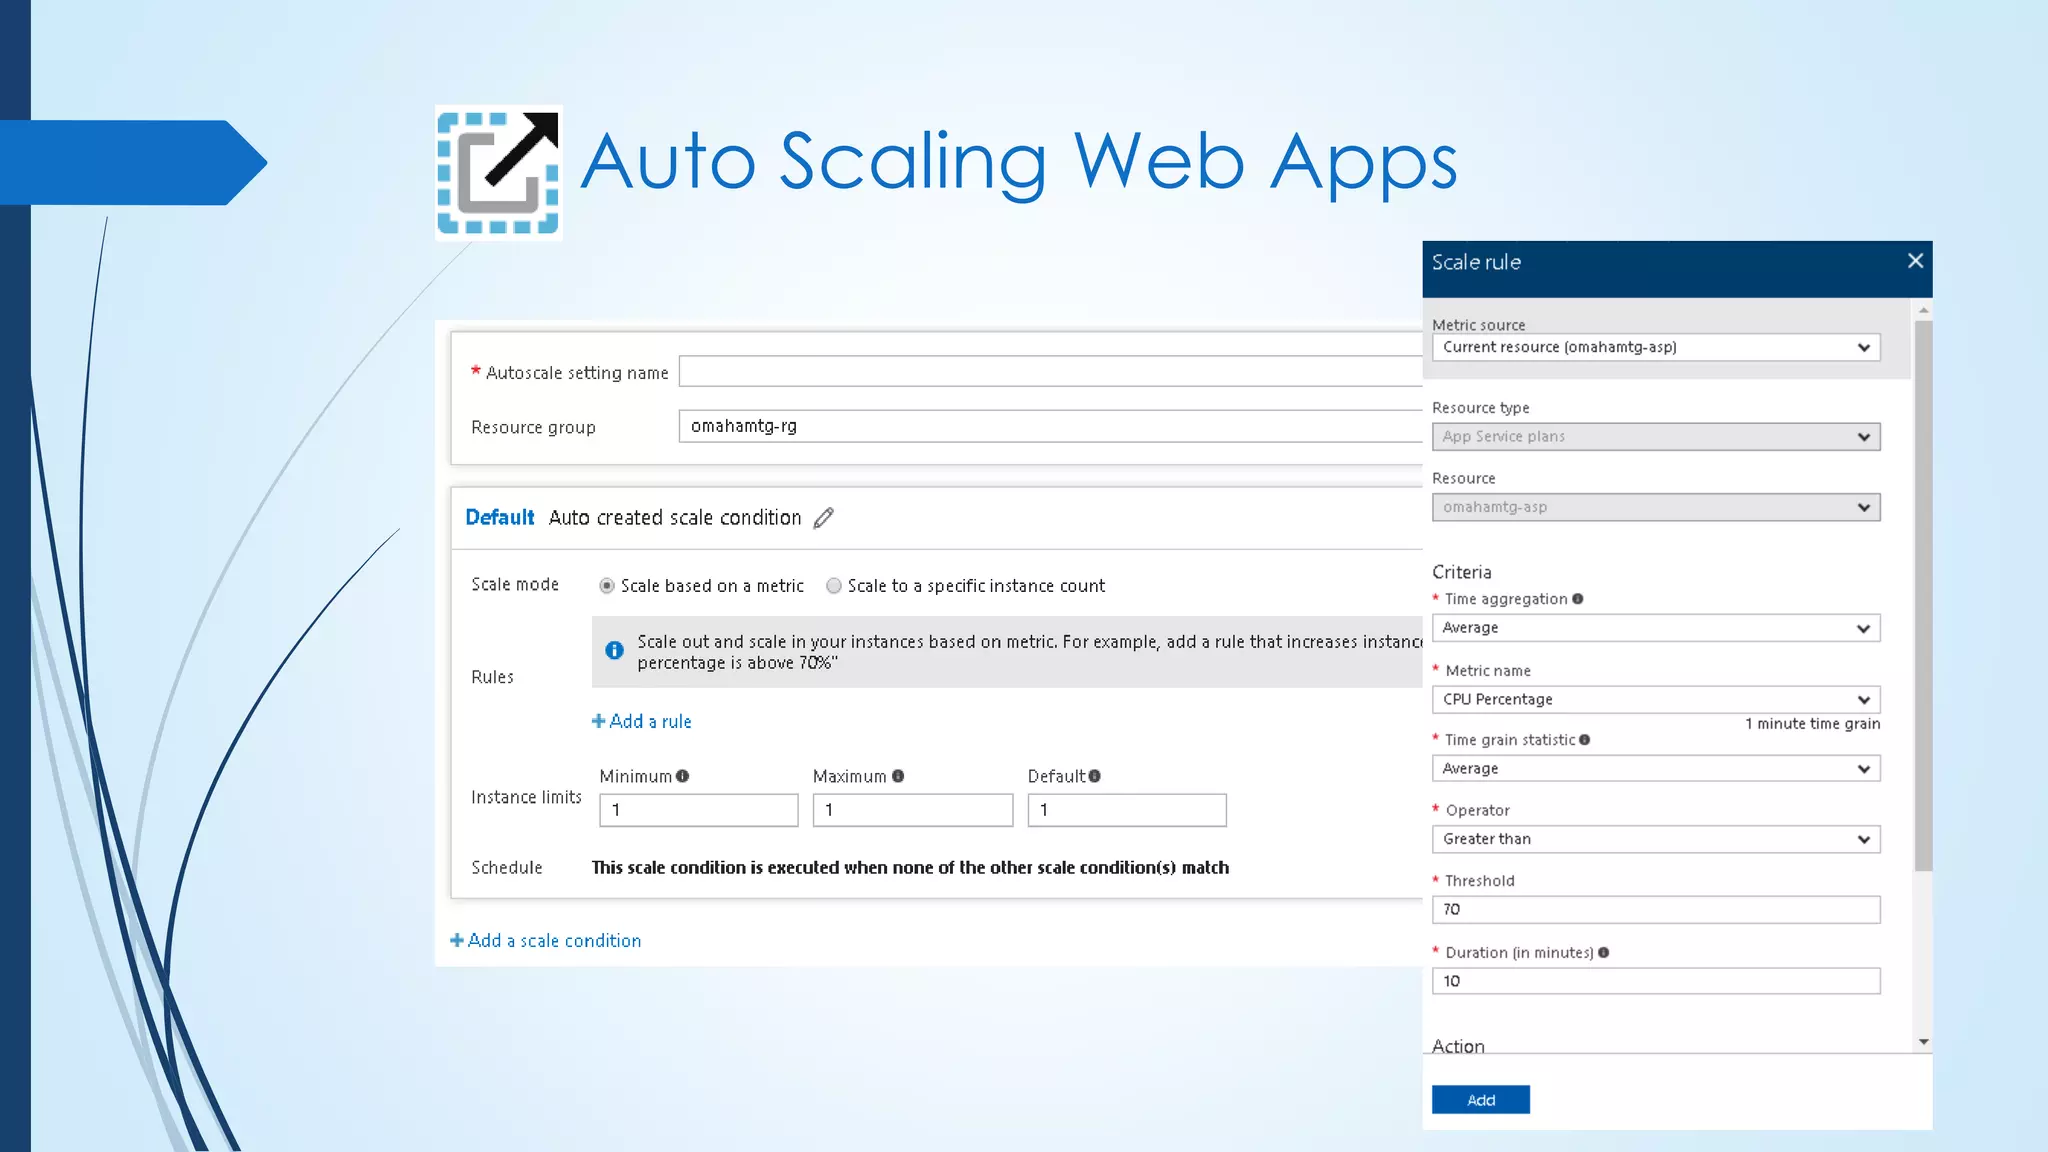Click the Resource group field
This screenshot has height=1152, width=2048.
pos(1050,426)
